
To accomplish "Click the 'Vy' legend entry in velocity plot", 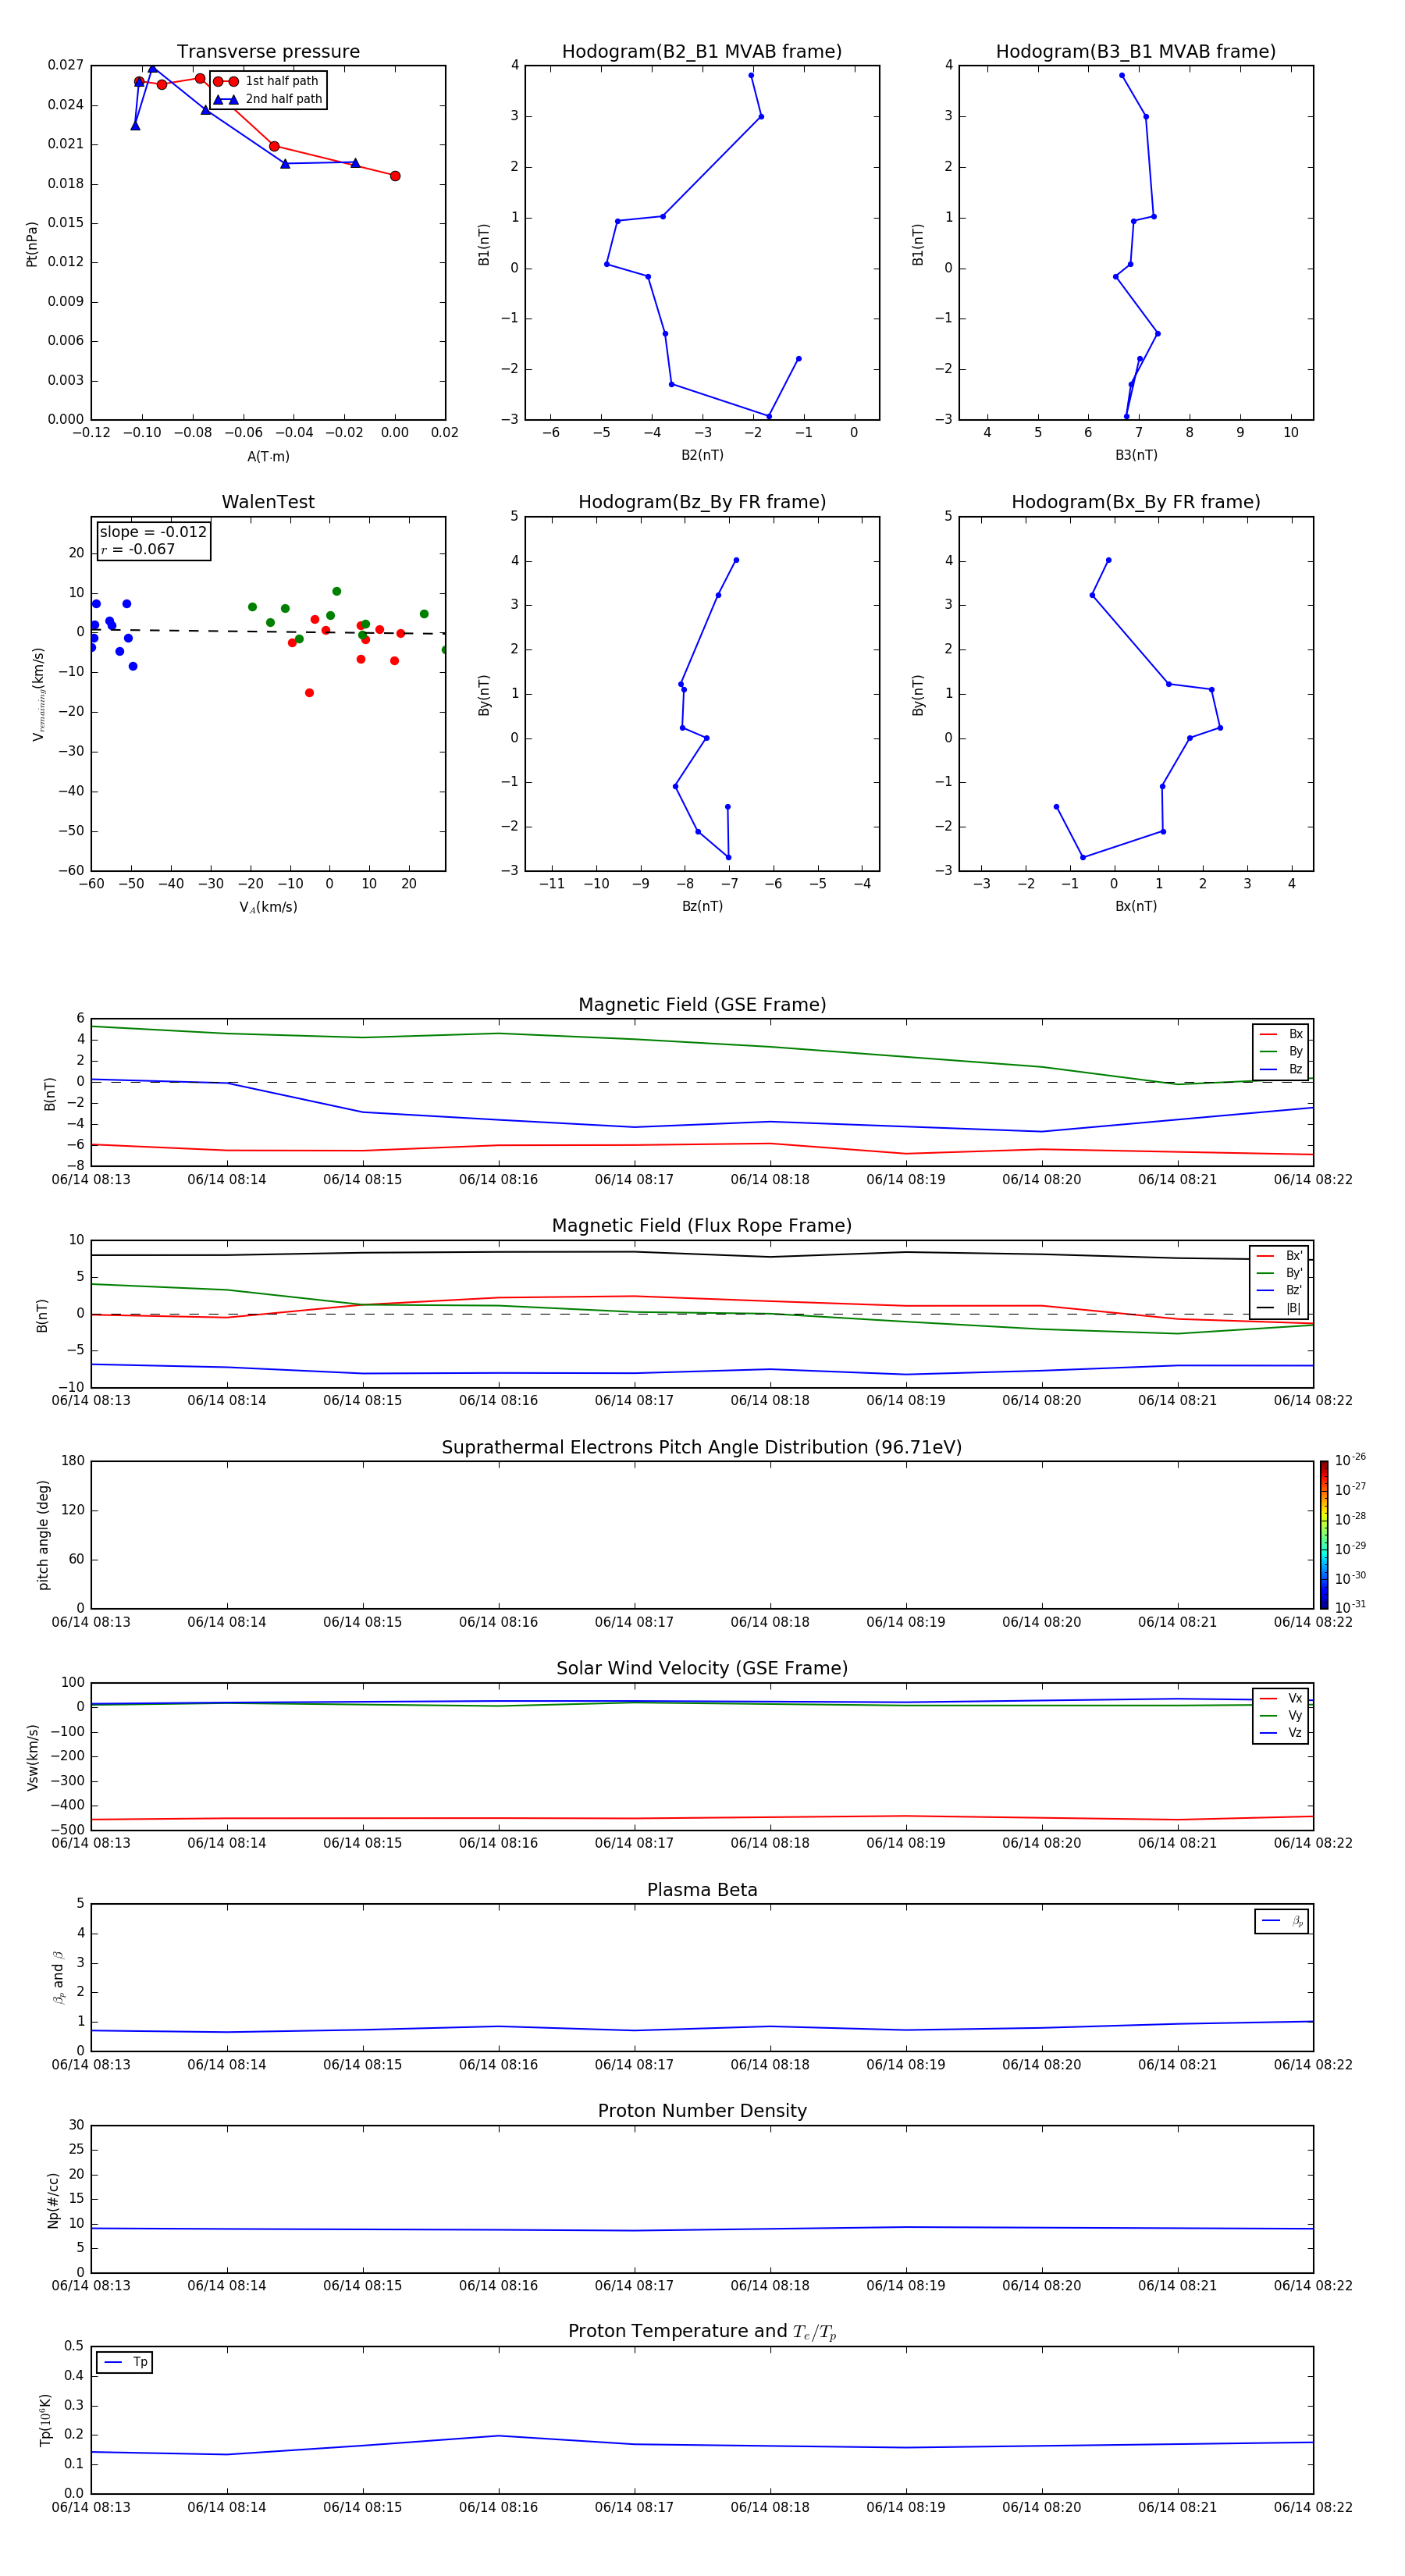I will tap(1281, 1715).
